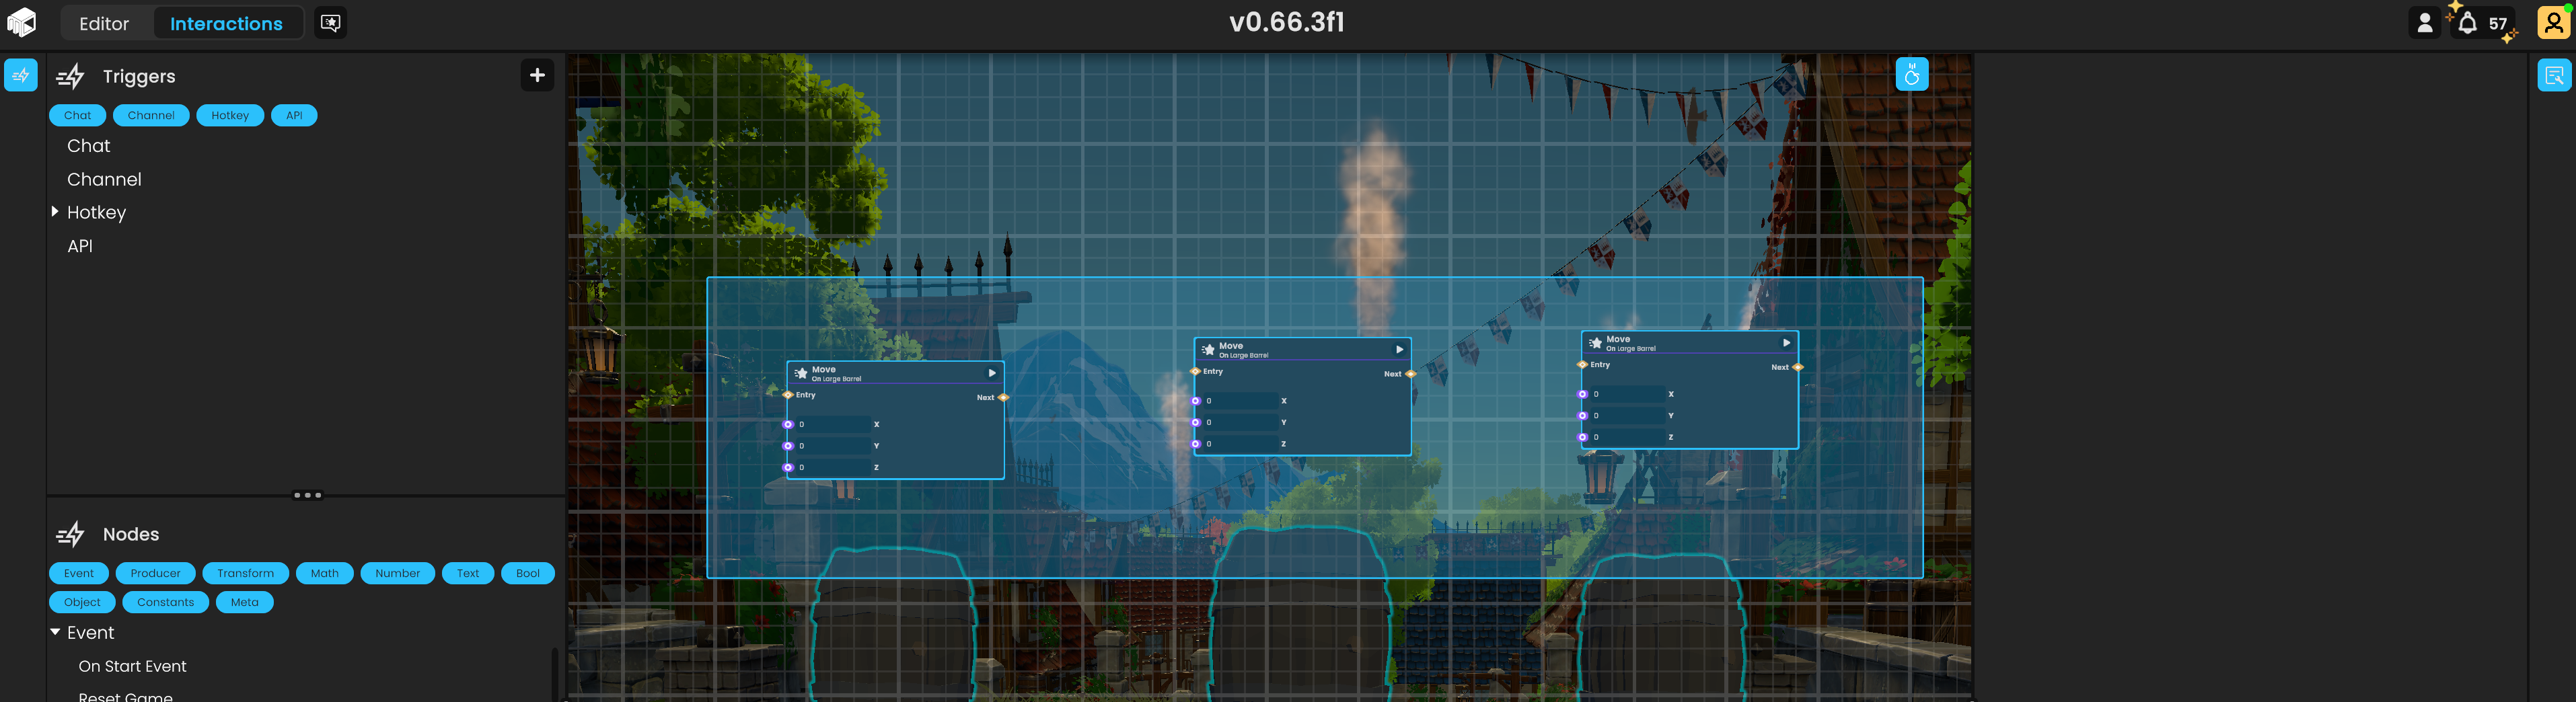Toggle the Object node filter chip
This screenshot has height=702, width=2576.
tap(82, 602)
